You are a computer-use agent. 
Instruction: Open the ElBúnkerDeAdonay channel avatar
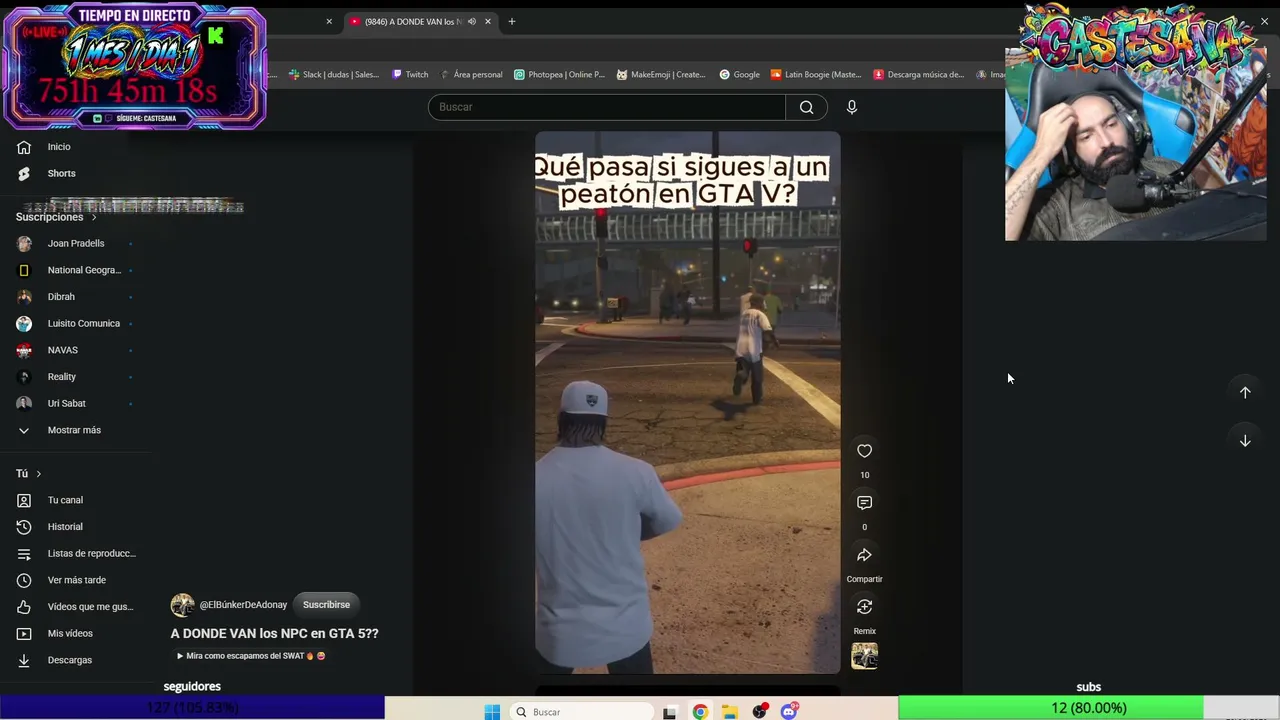tap(182, 605)
